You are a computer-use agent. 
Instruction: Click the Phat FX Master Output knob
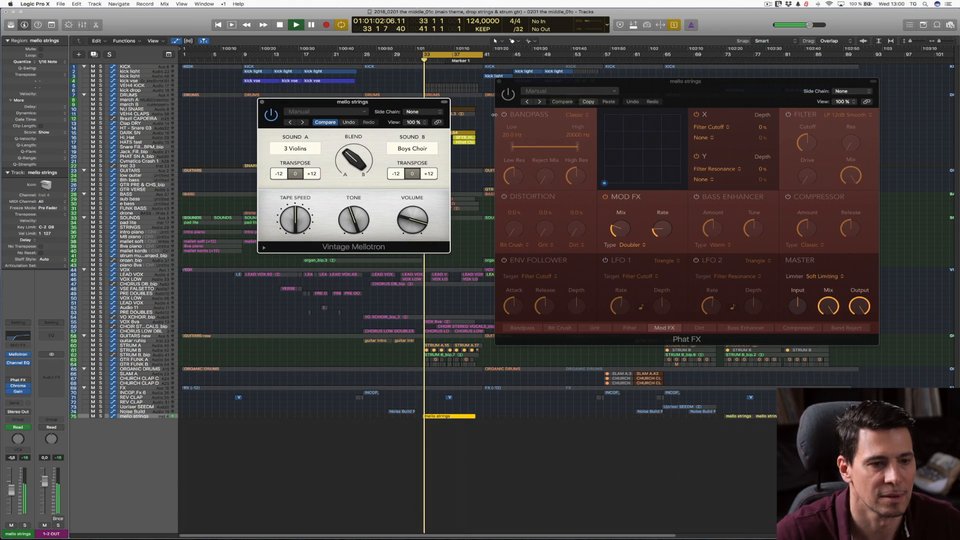click(x=859, y=306)
